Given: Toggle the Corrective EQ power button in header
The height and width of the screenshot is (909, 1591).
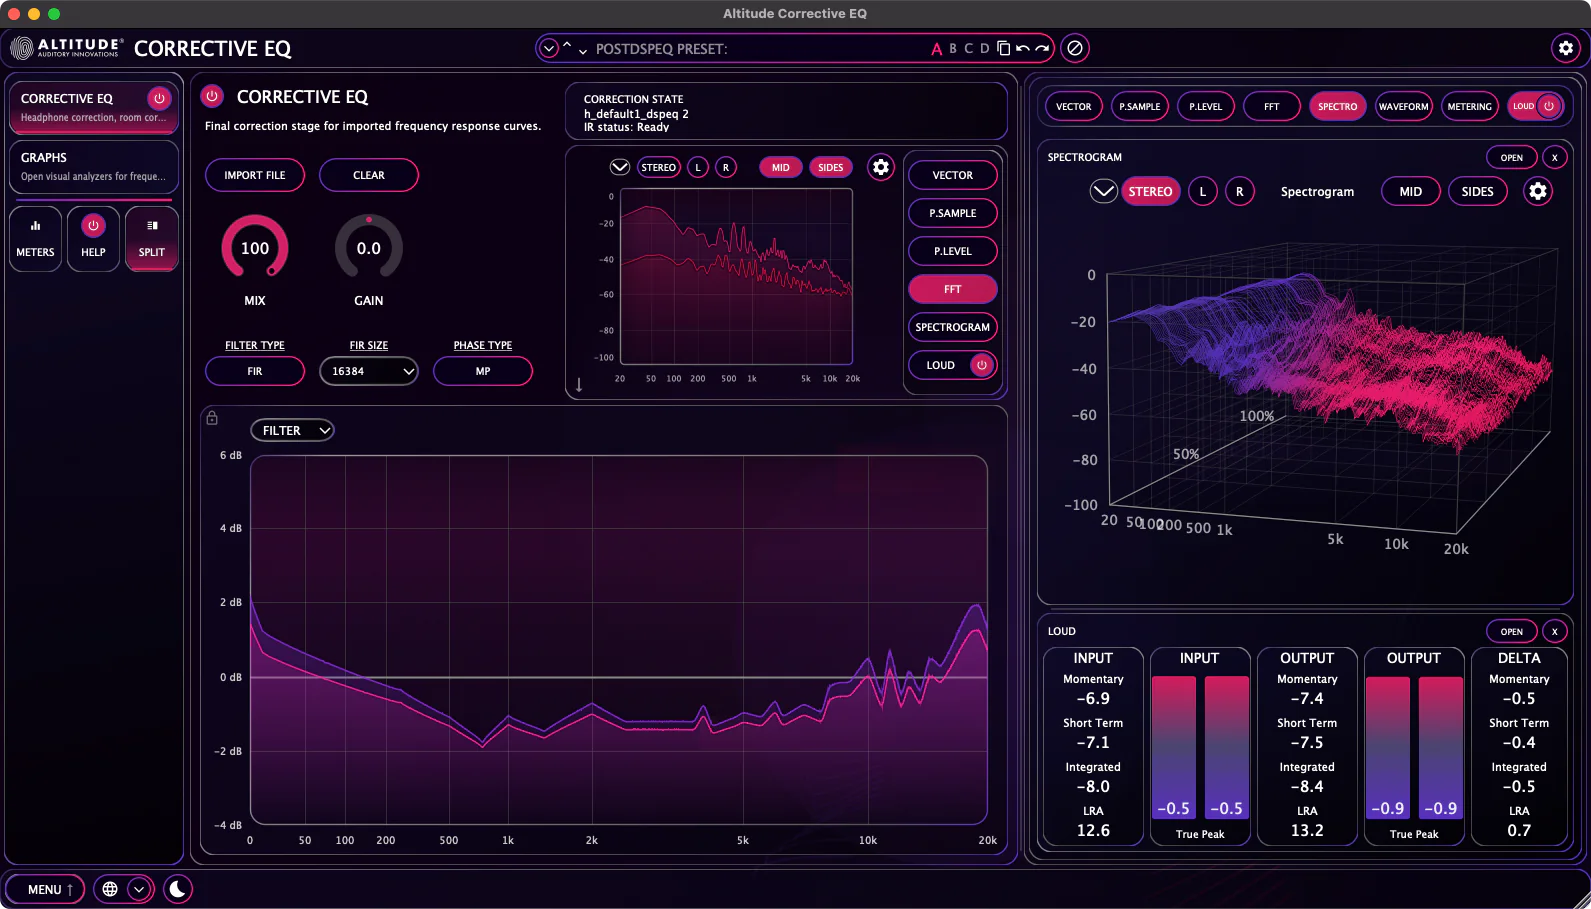Looking at the screenshot, I should (212, 96).
